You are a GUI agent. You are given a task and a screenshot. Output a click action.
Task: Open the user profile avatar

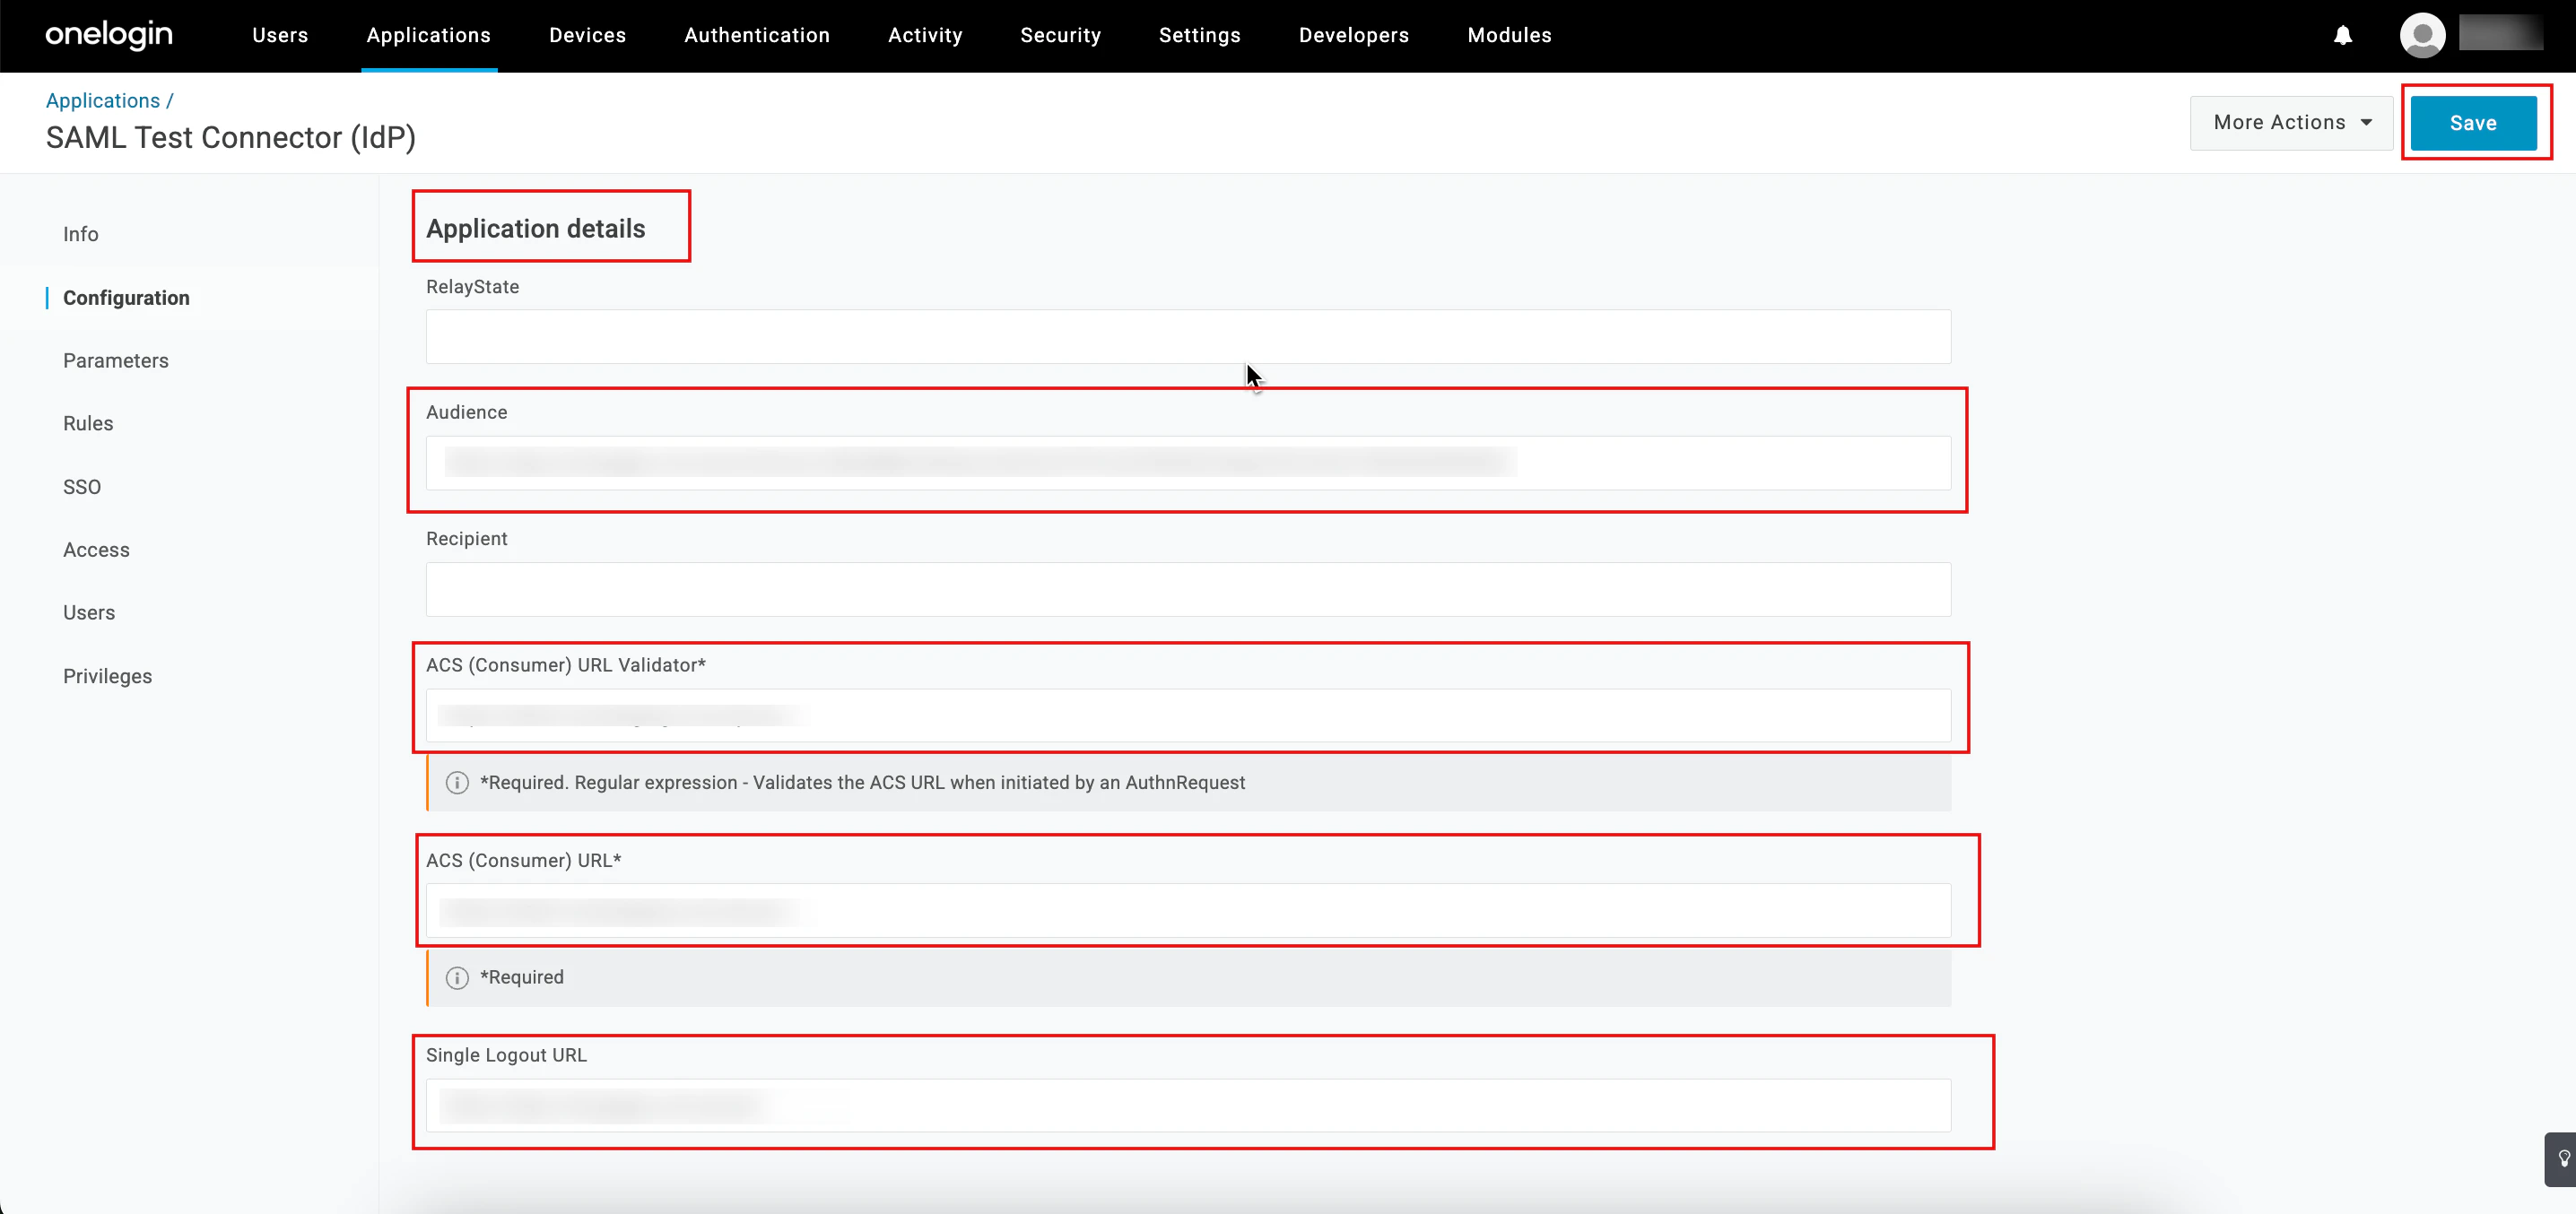(2421, 36)
